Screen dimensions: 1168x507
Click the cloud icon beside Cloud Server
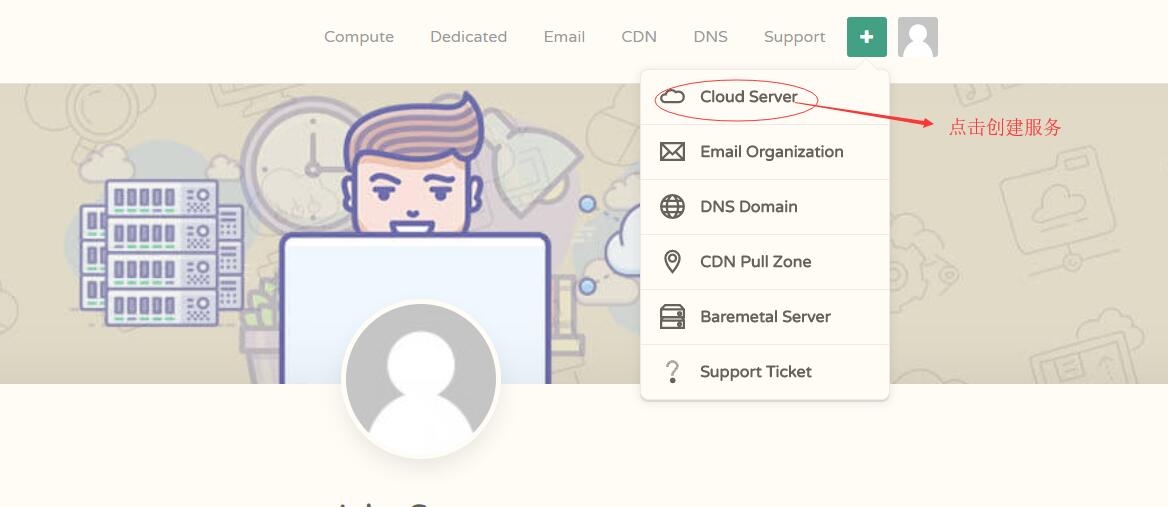(x=672, y=96)
